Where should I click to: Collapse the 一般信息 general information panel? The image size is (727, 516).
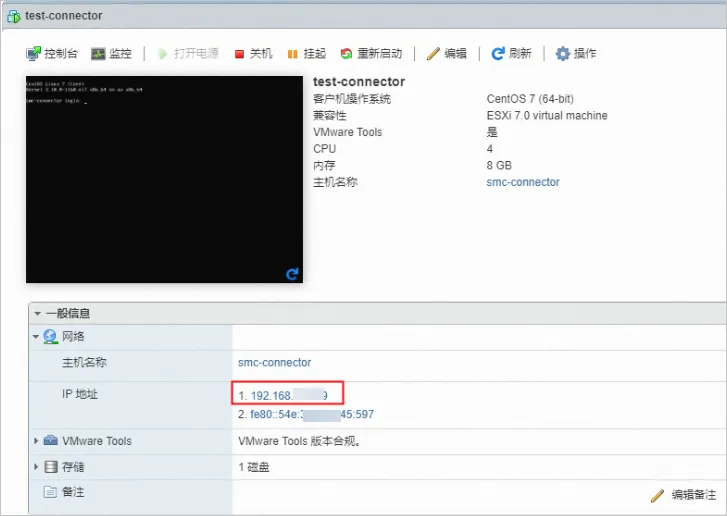pos(38,314)
